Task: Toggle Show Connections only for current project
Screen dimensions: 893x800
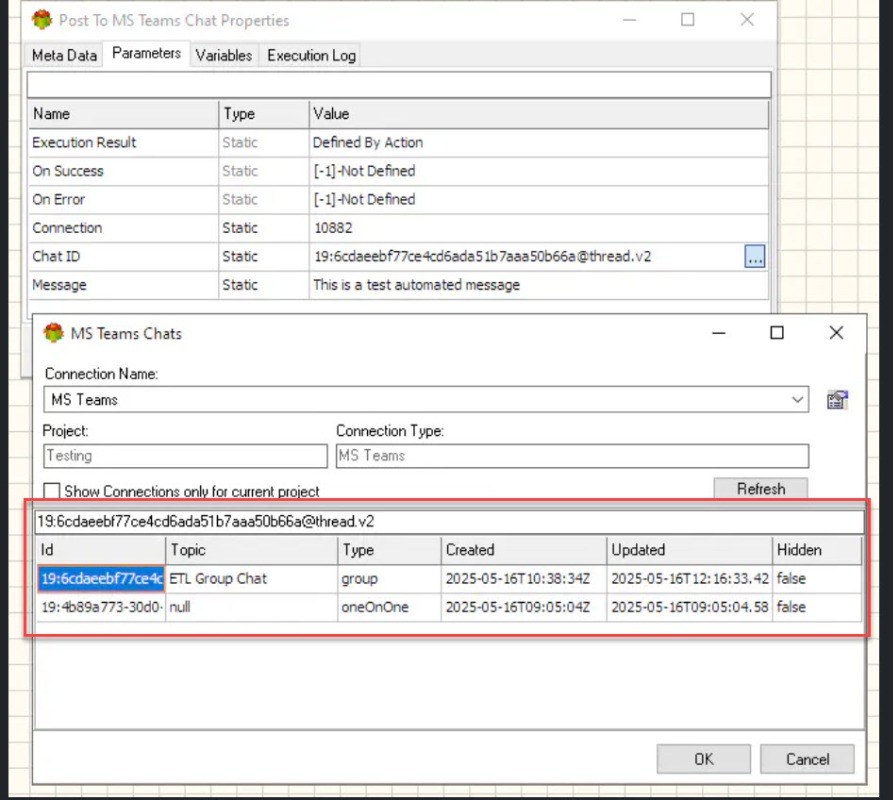Action: (x=52, y=491)
